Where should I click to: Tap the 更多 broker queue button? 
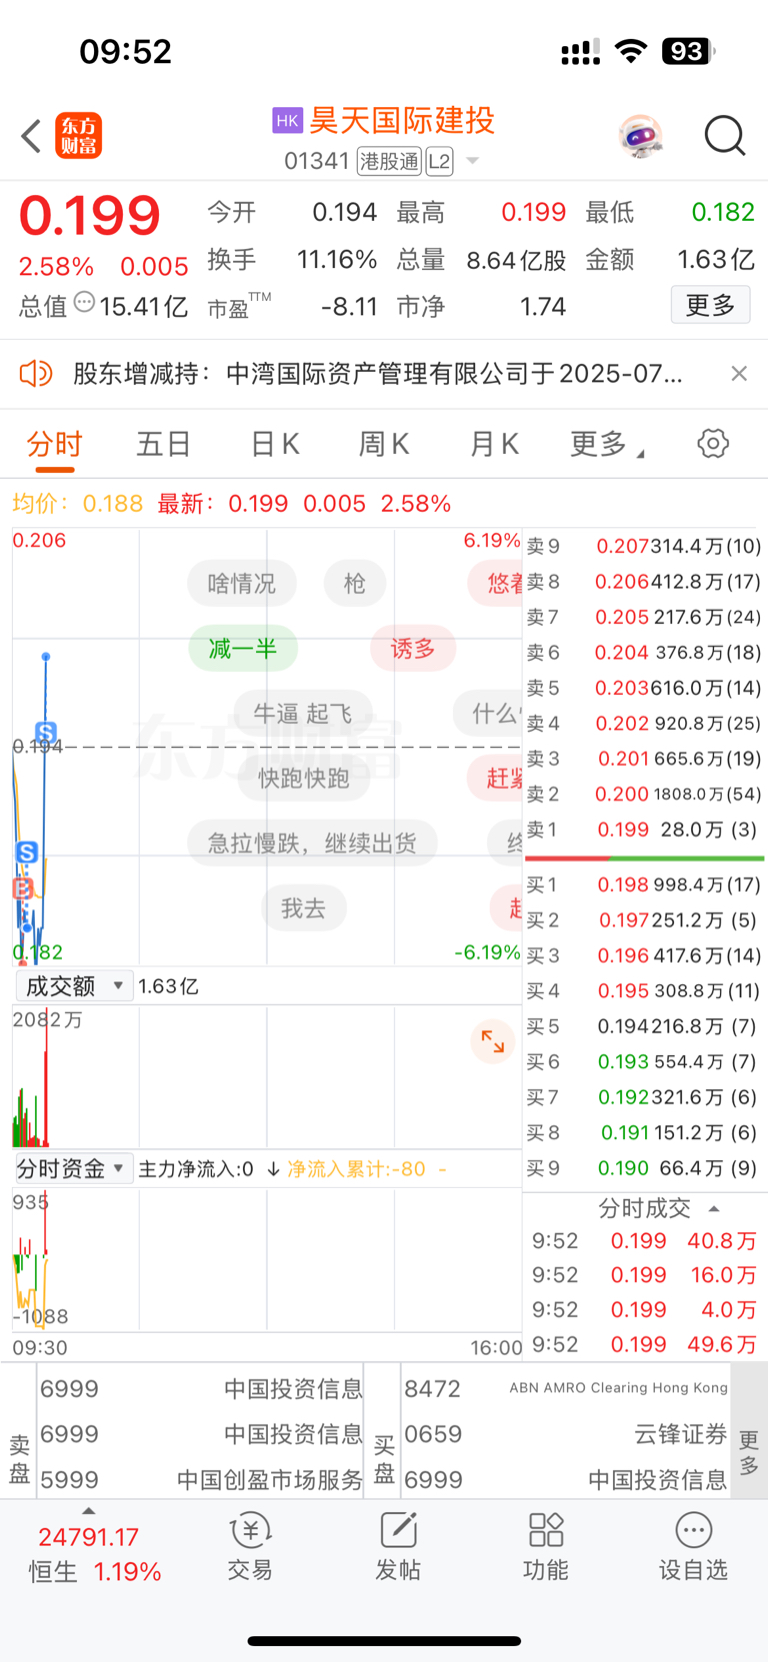pyautogui.click(x=749, y=1452)
